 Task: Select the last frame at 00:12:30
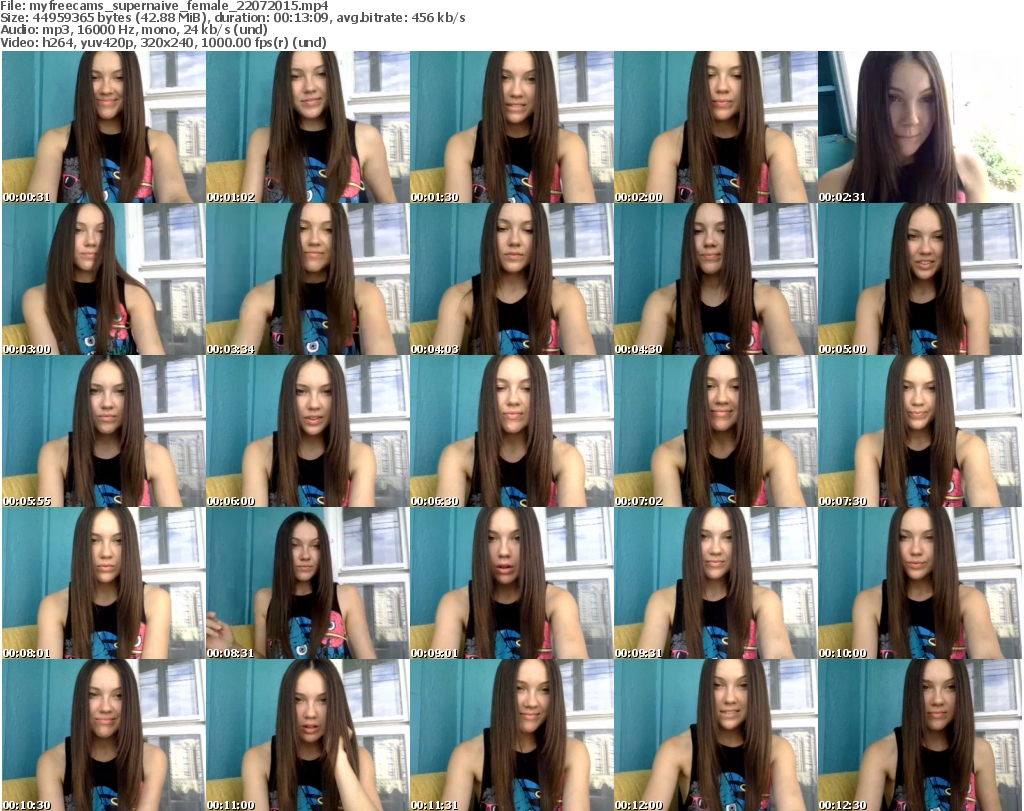pos(920,735)
